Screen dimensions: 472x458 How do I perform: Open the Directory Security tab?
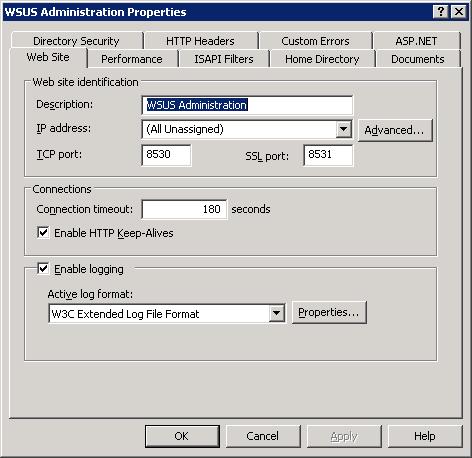click(76, 41)
